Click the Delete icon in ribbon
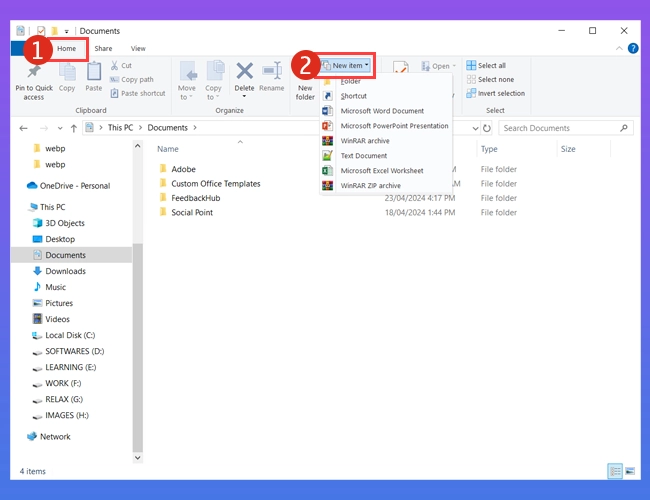The image size is (650, 500). [x=244, y=73]
